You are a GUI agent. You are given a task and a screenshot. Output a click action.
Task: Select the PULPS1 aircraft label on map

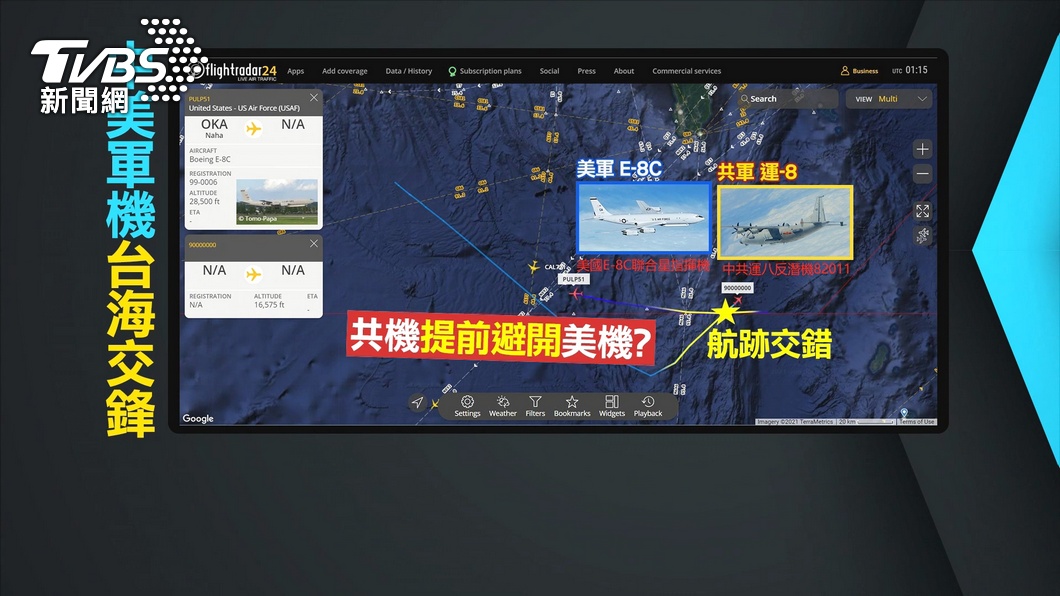tap(573, 279)
